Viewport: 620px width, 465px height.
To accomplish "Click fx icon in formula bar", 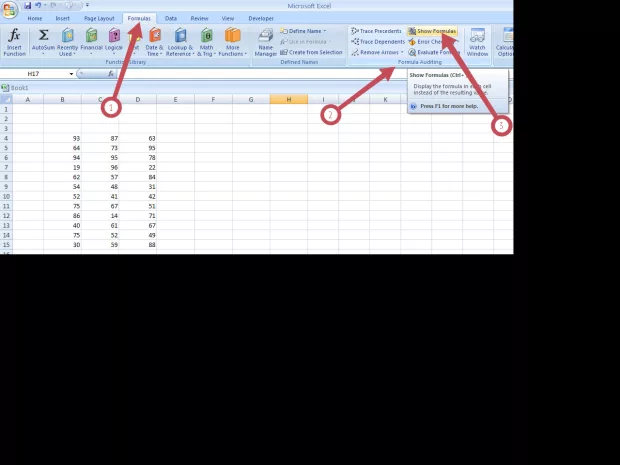I will click(111, 74).
